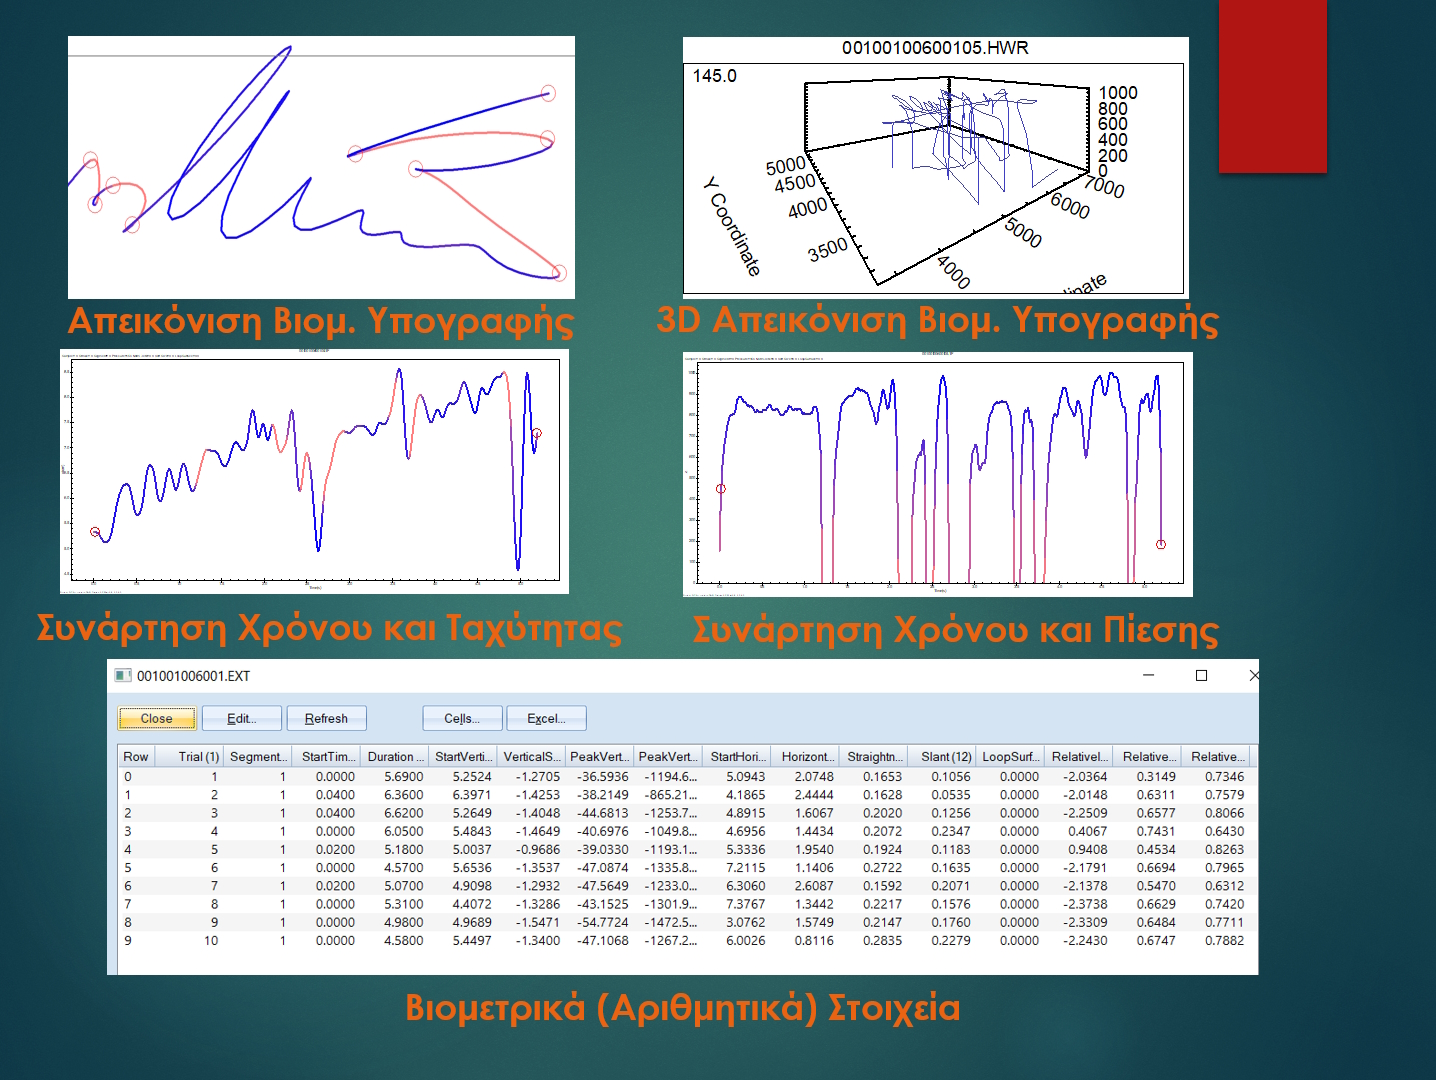Click the 2D biometric signature drawing
The image size is (1436, 1080).
click(321, 168)
